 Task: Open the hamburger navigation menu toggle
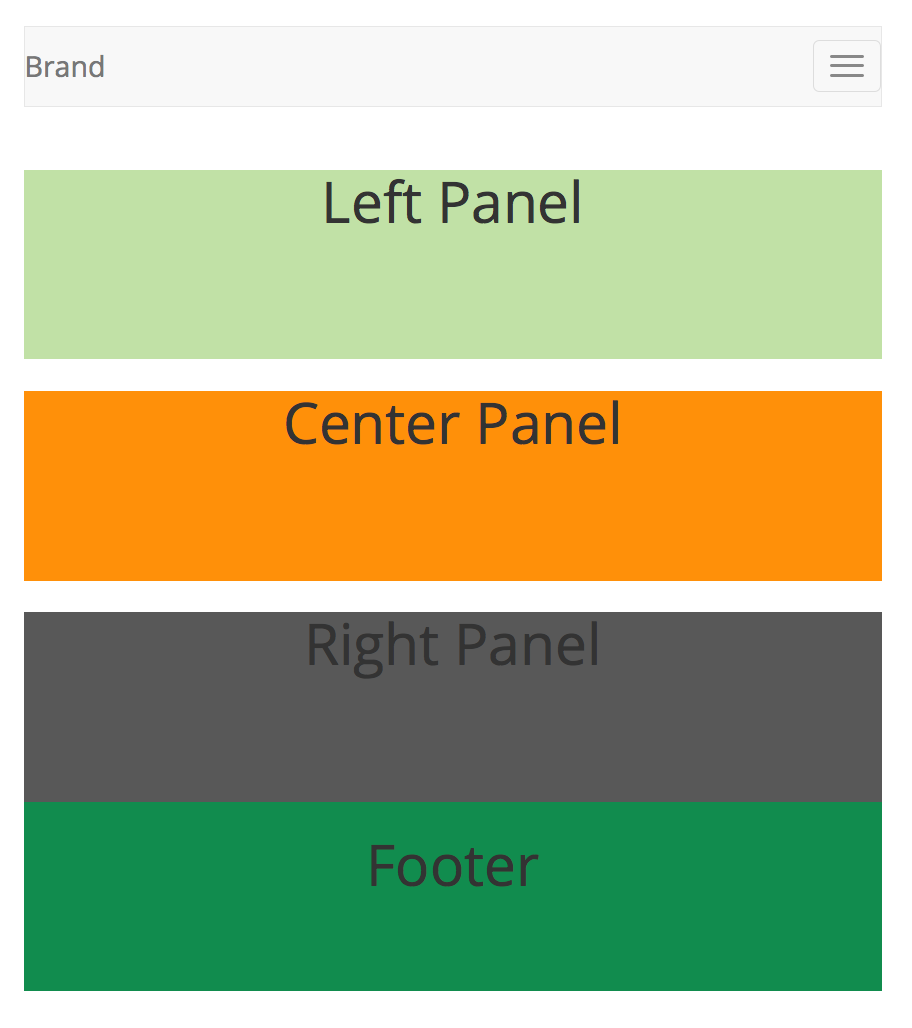846,66
